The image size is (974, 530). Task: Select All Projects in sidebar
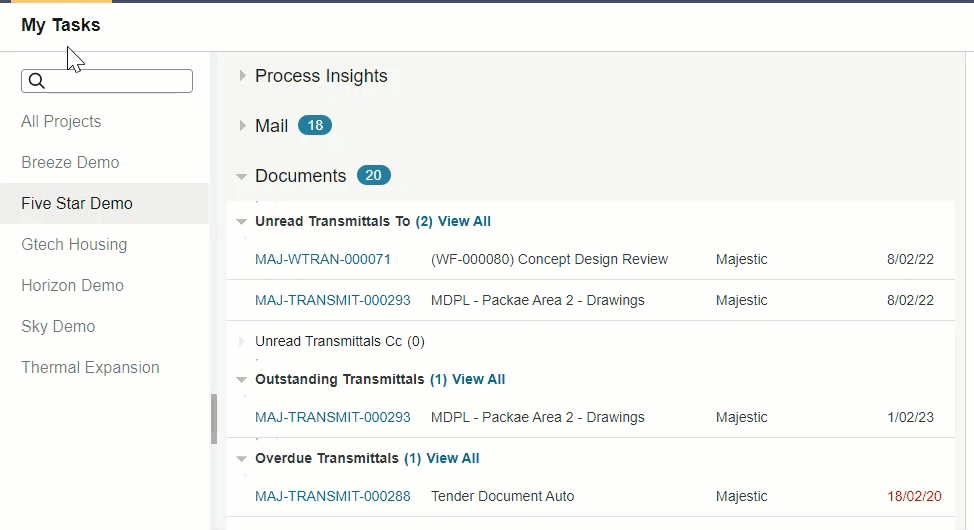click(x=61, y=121)
